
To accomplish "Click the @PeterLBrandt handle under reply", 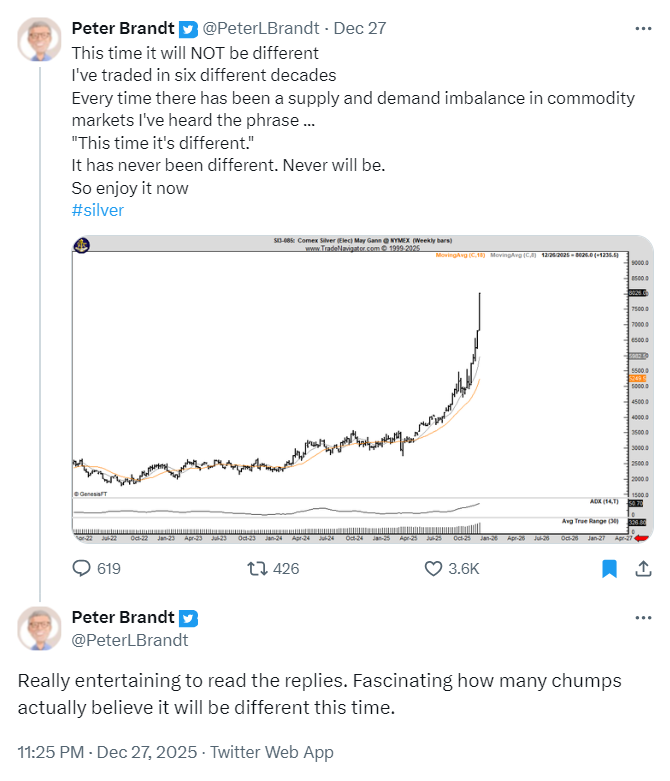I will tap(130, 640).
